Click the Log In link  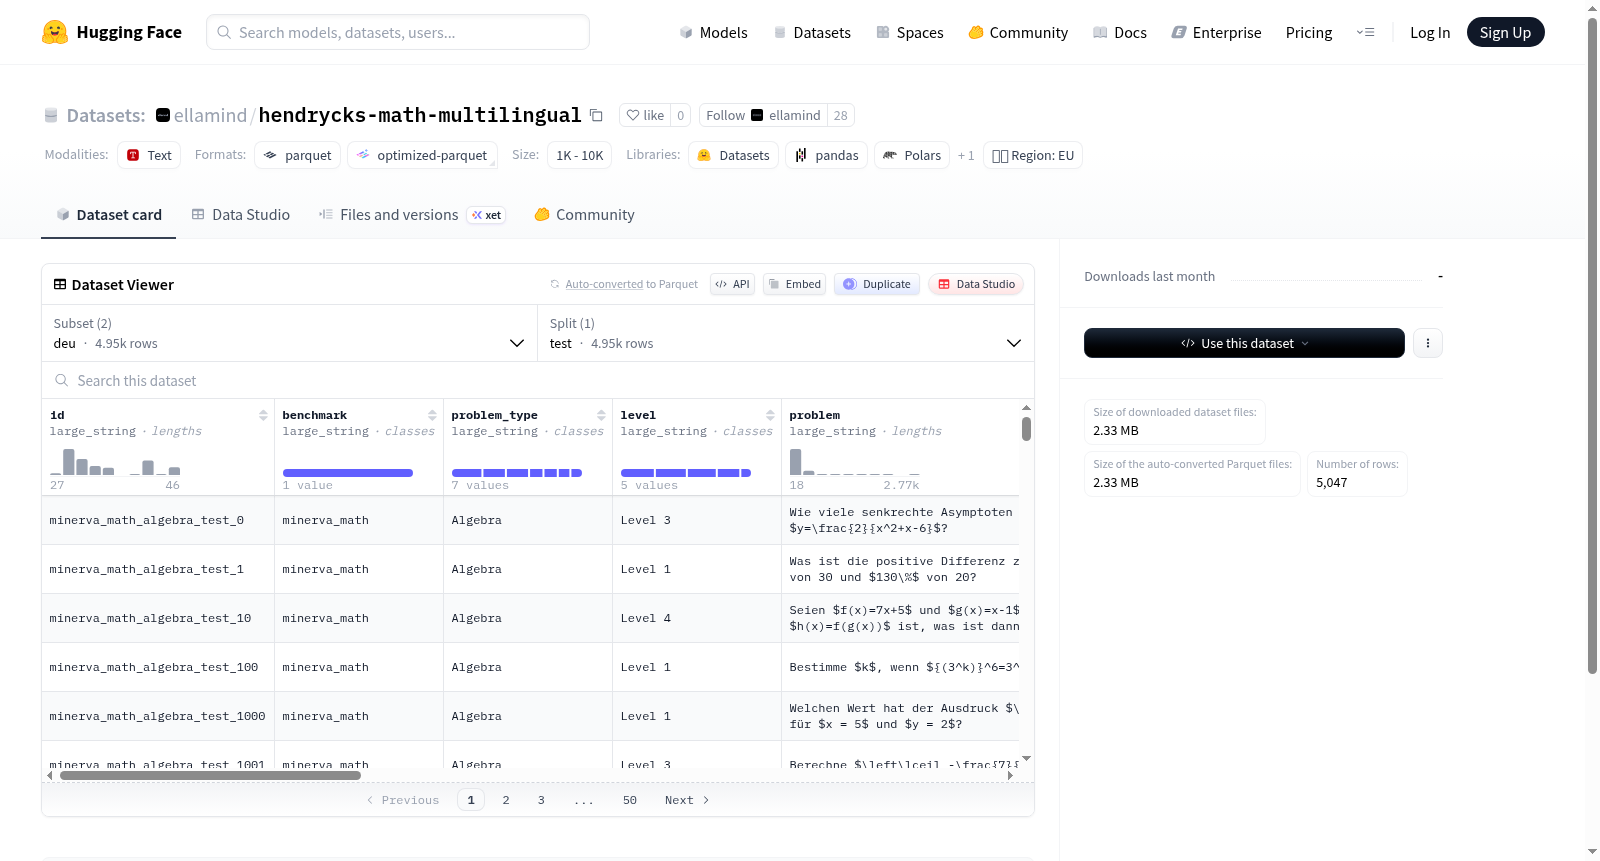tap(1430, 33)
